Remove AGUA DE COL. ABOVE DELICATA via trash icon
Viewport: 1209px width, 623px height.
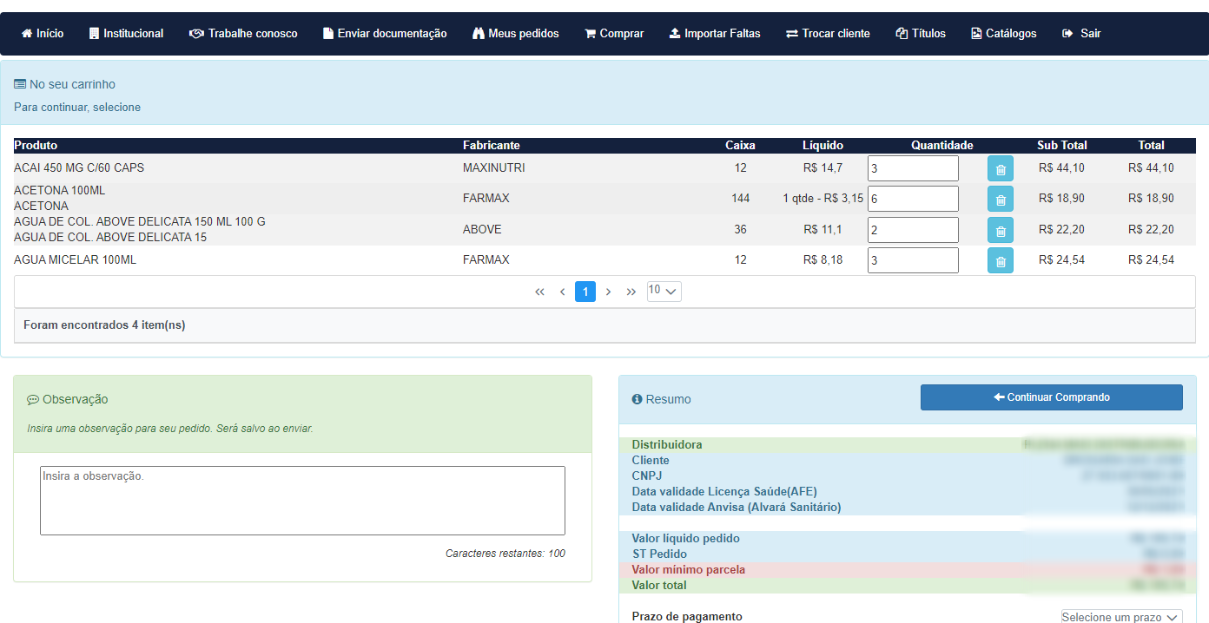pos(1000,230)
